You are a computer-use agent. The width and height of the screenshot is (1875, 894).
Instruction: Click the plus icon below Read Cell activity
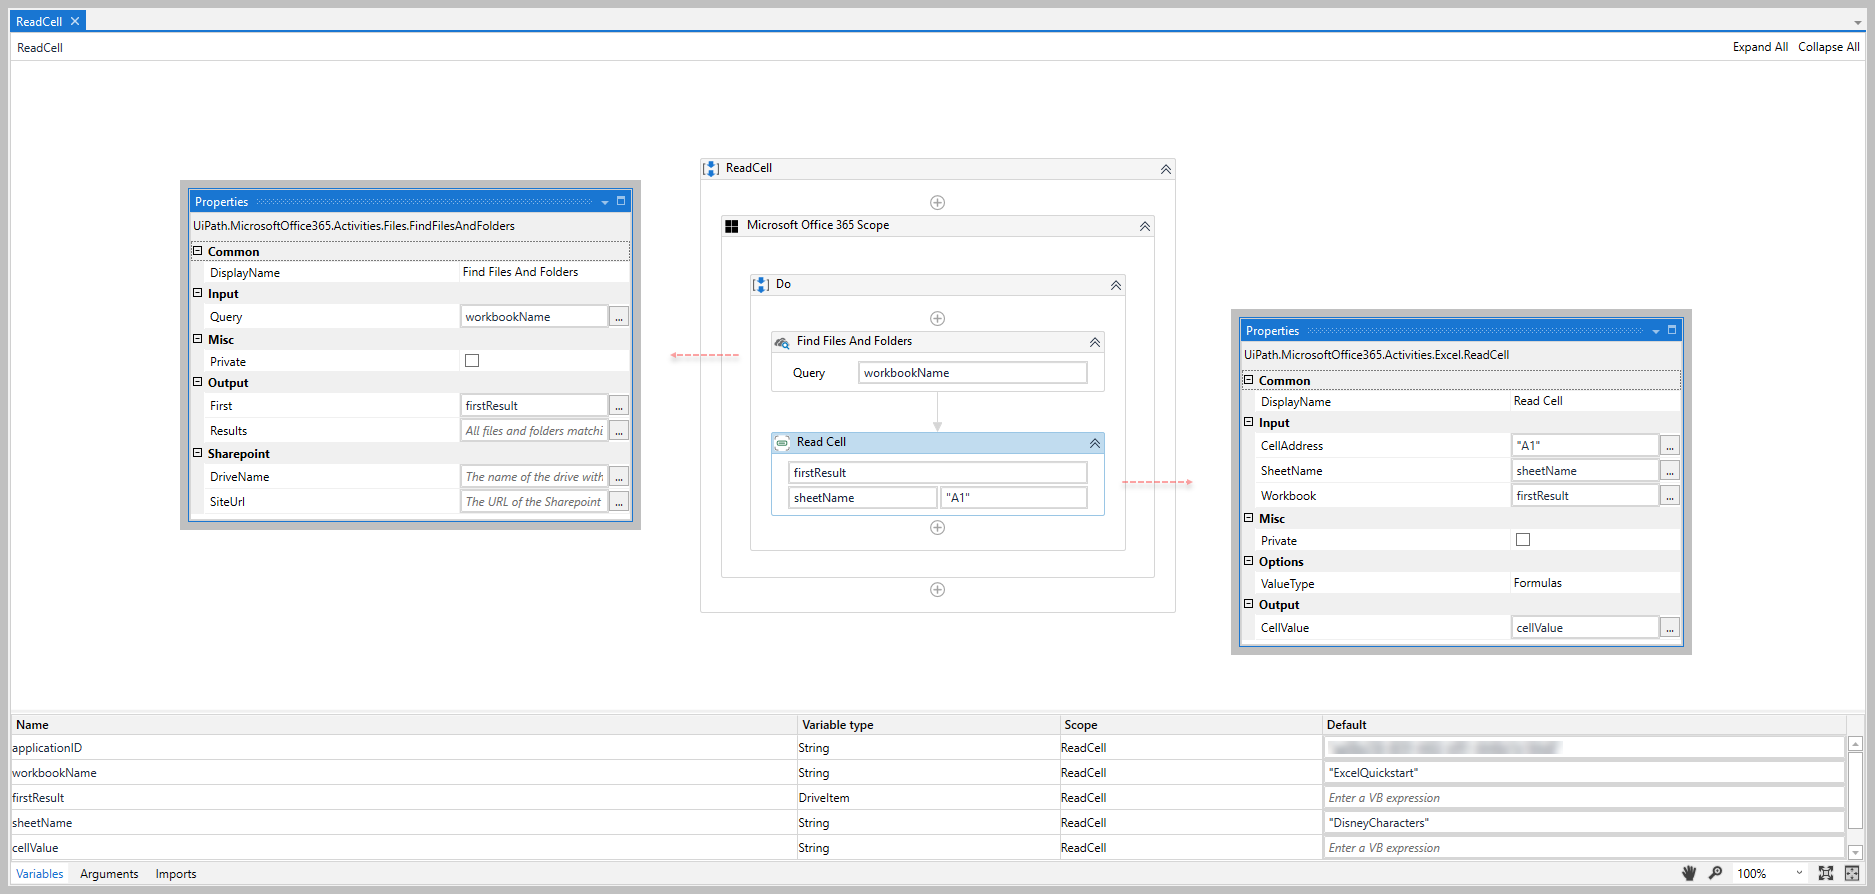tap(937, 528)
